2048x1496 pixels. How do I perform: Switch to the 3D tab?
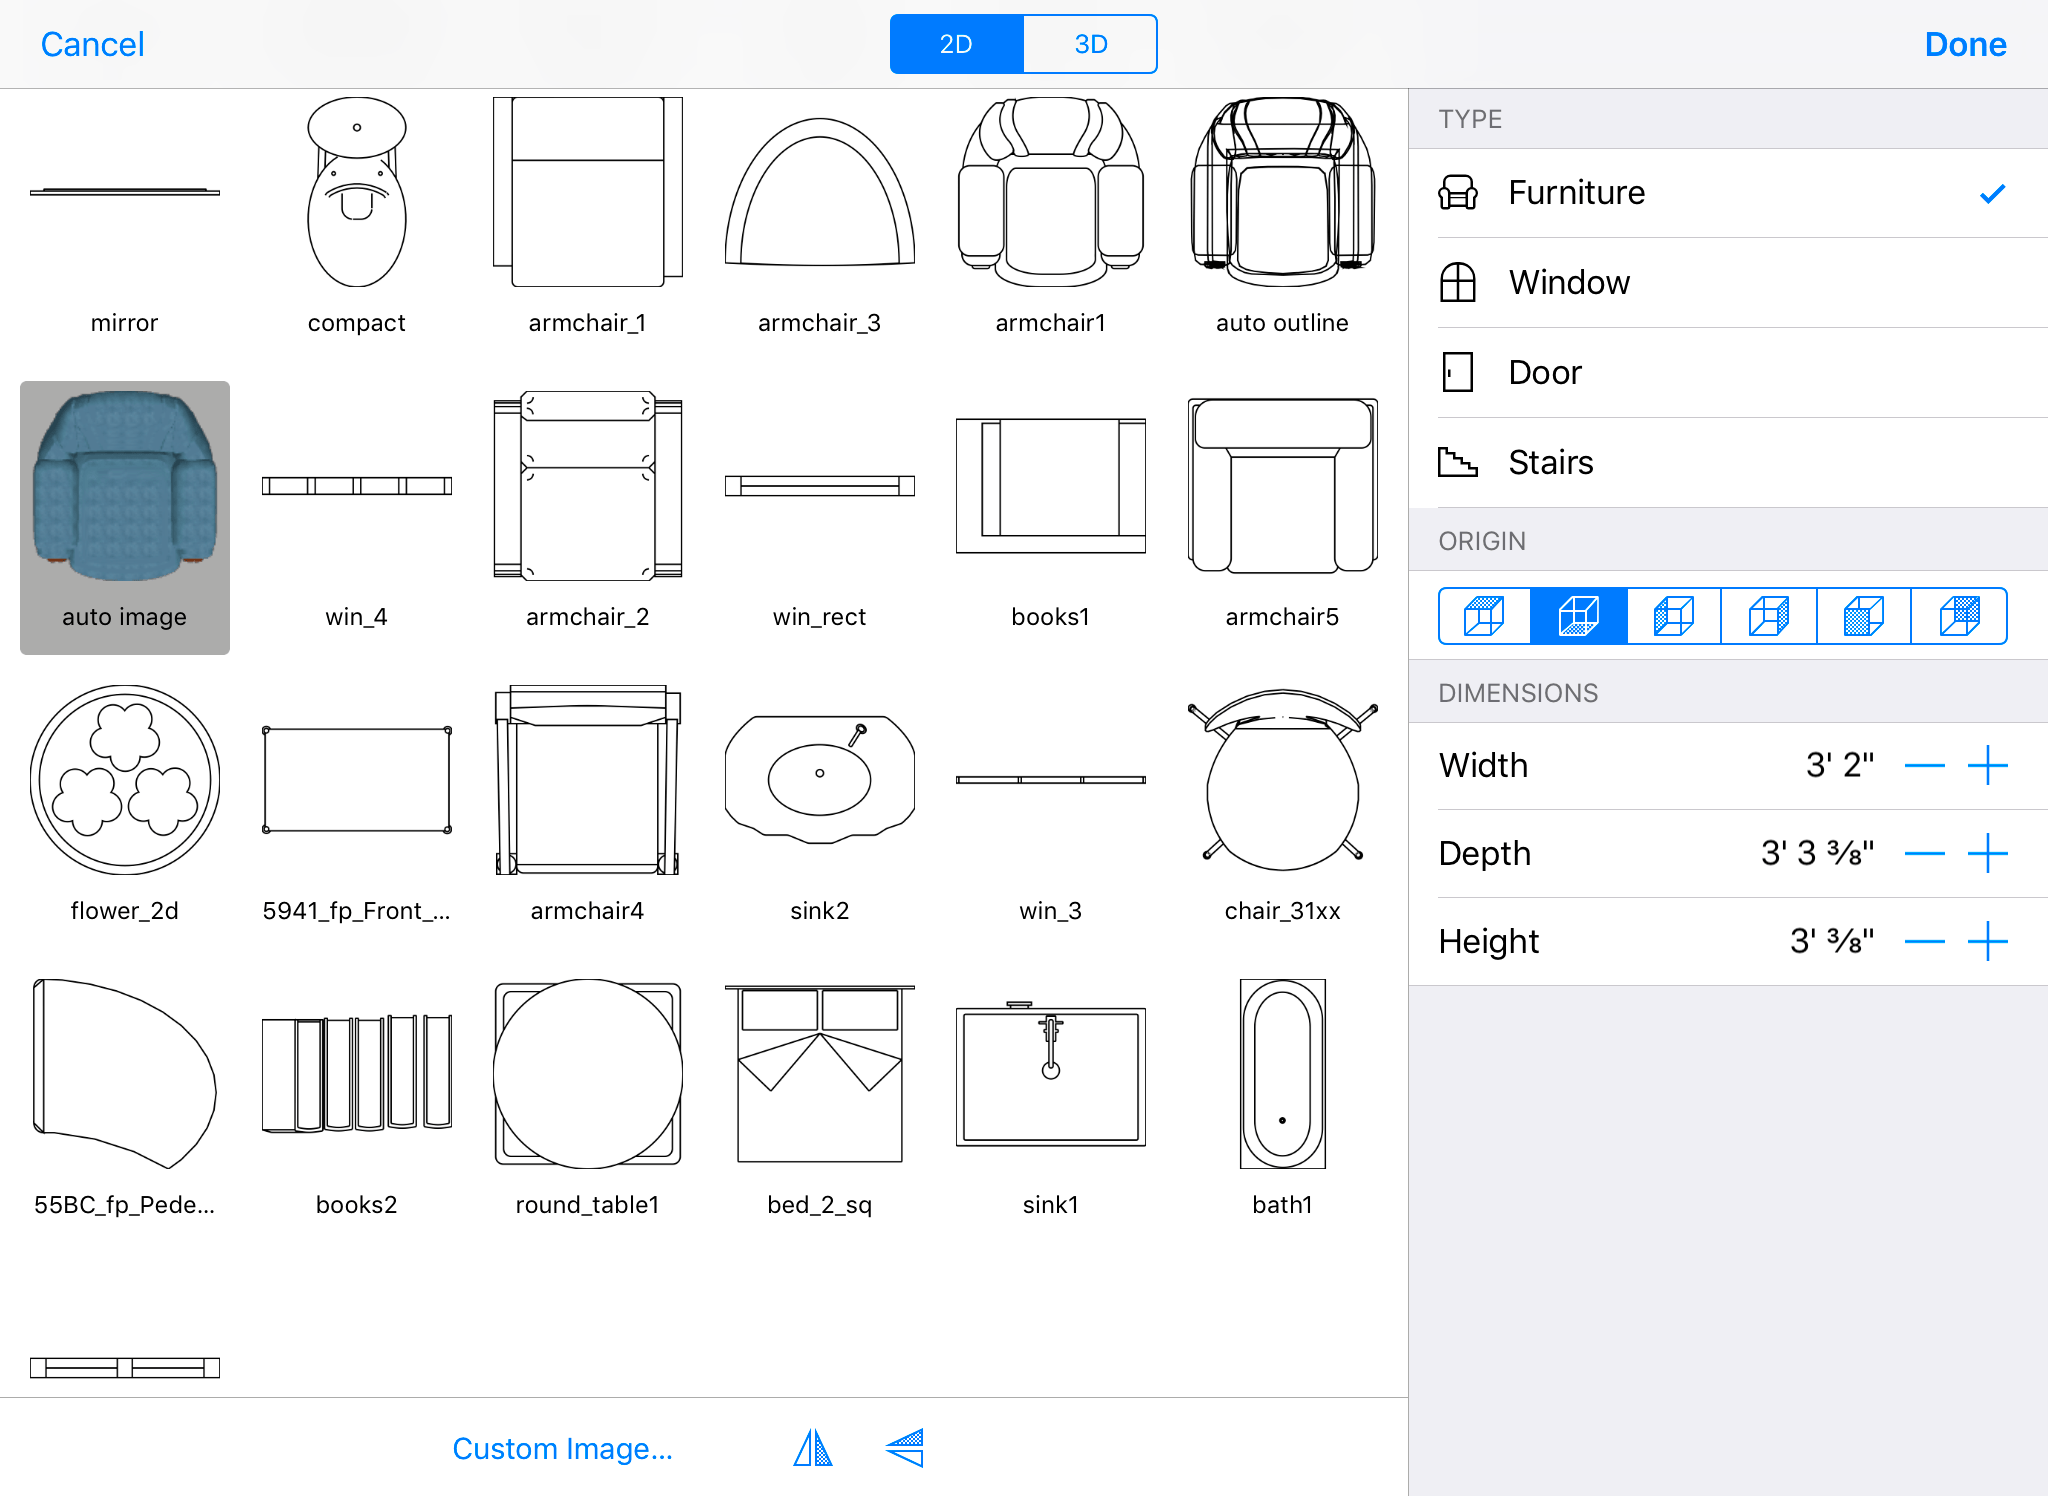1090,44
